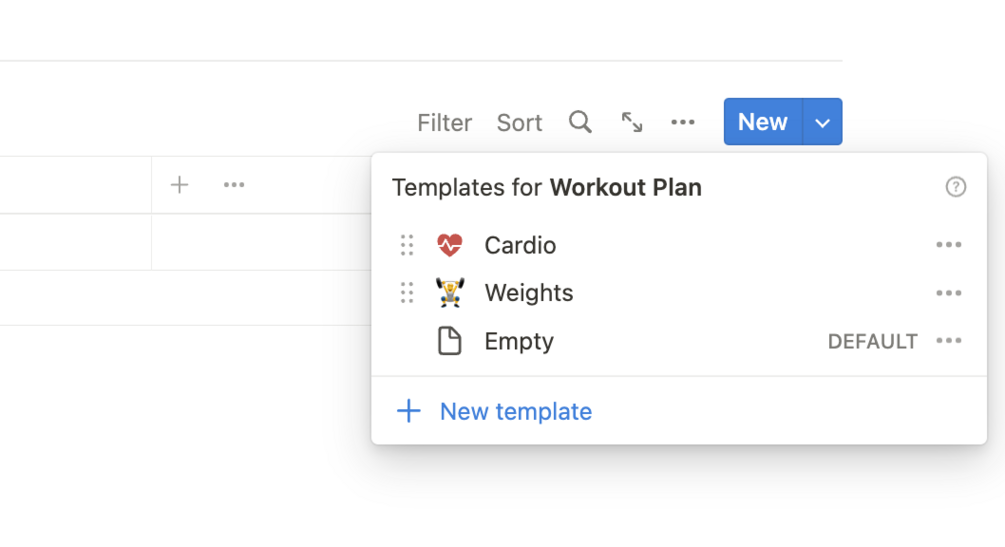Click the templates help question mark icon
The width and height of the screenshot is (1005, 547).
coord(956,187)
